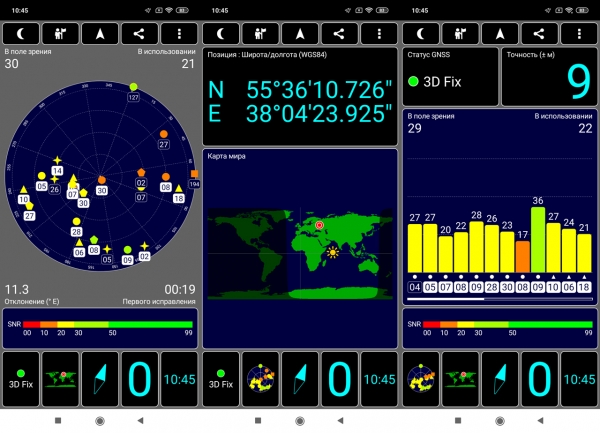
Task: Open three-dot overflow menu in middle screen
Action: pos(379,34)
